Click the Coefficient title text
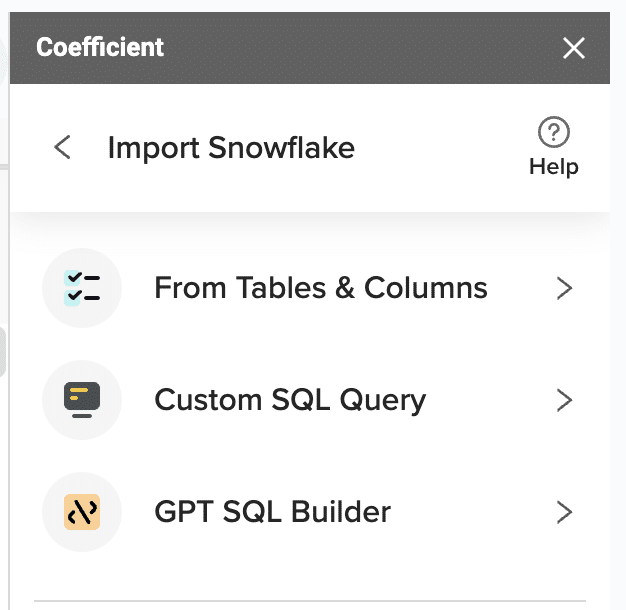 pyautogui.click(x=100, y=47)
